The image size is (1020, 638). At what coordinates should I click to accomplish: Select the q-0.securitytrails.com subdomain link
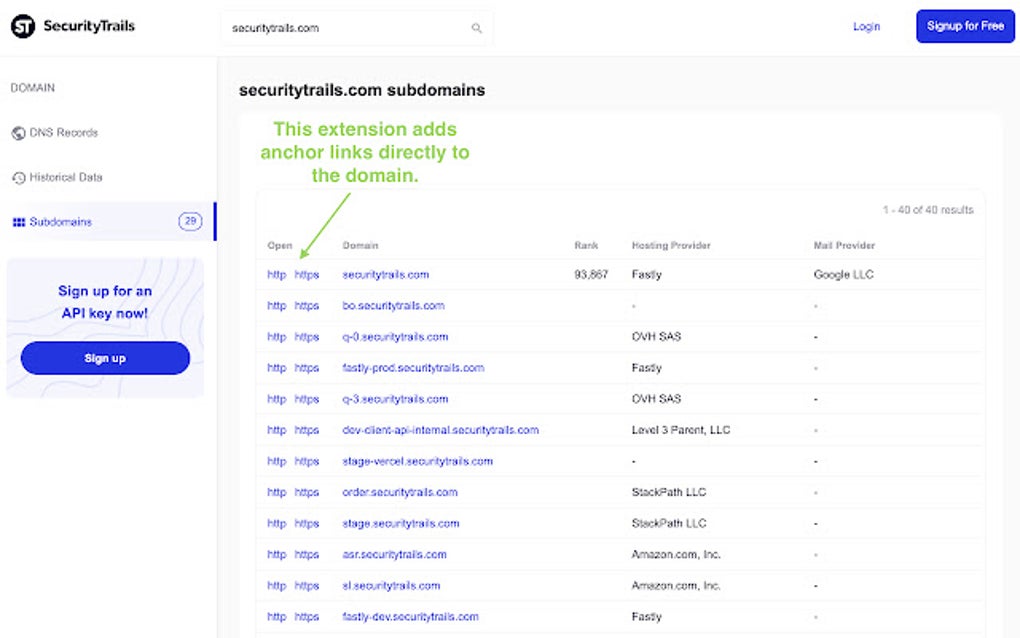coord(396,337)
